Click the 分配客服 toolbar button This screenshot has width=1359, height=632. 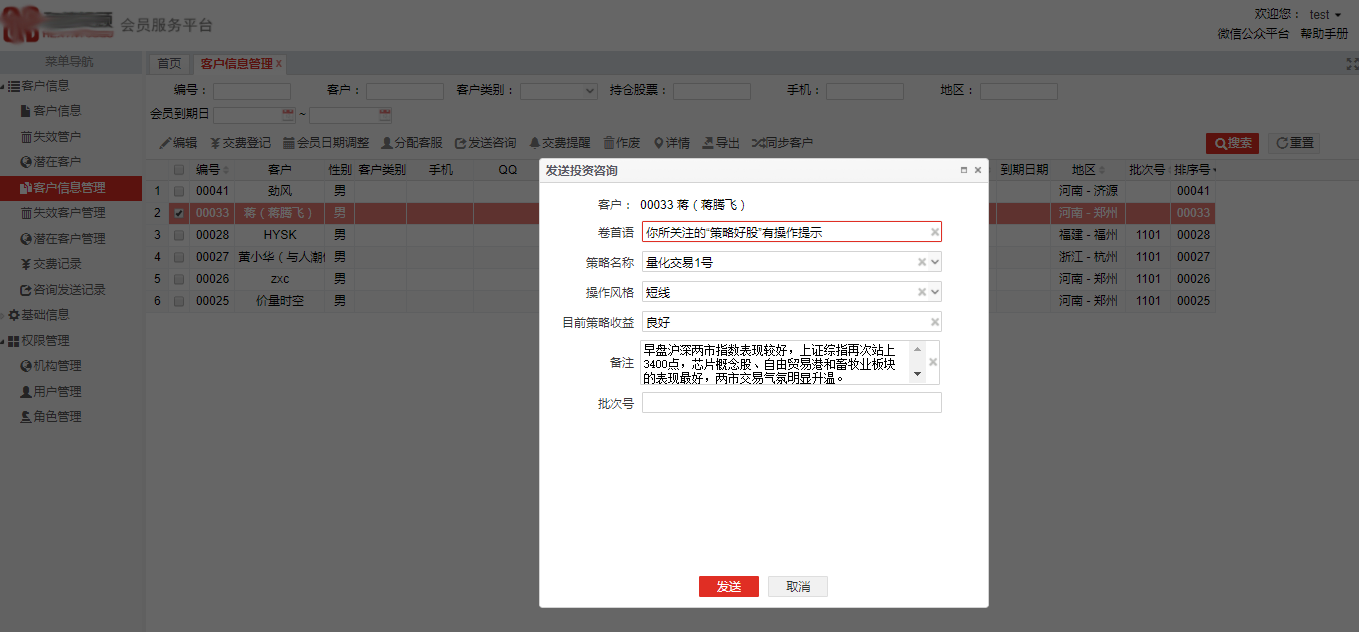coord(412,143)
